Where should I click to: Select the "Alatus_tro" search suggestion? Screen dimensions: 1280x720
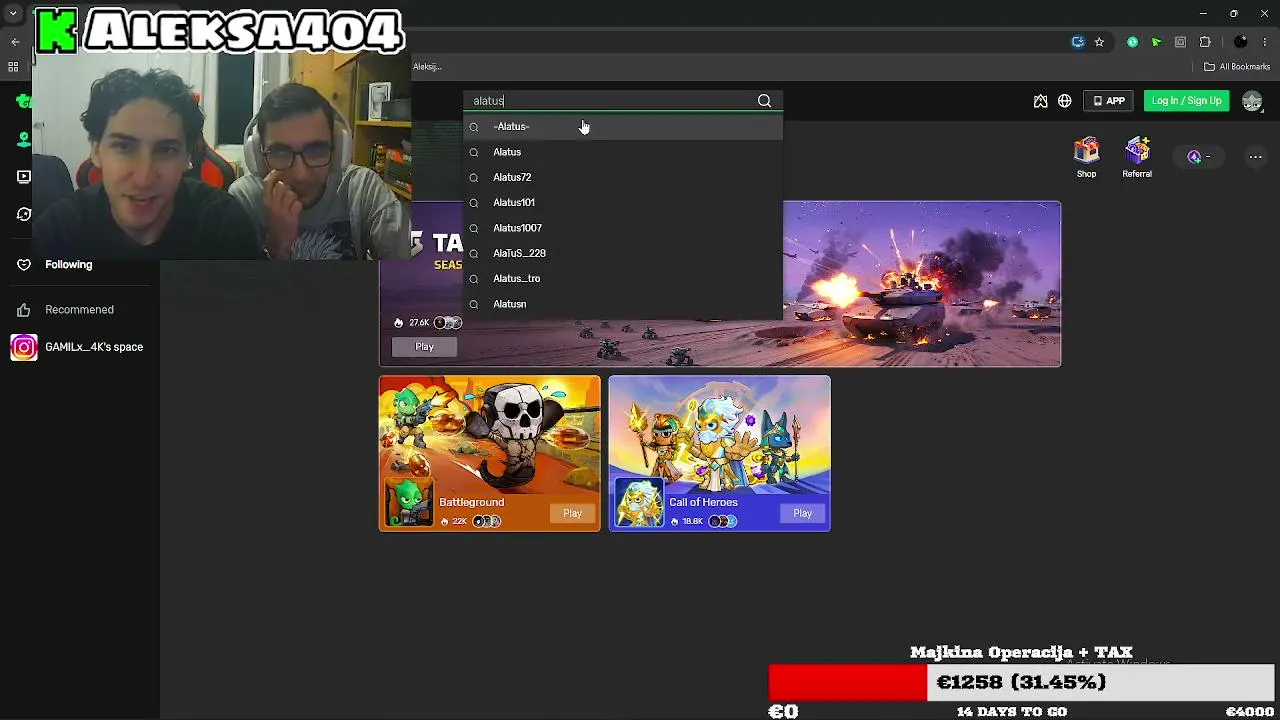click(x=623, y=279)
